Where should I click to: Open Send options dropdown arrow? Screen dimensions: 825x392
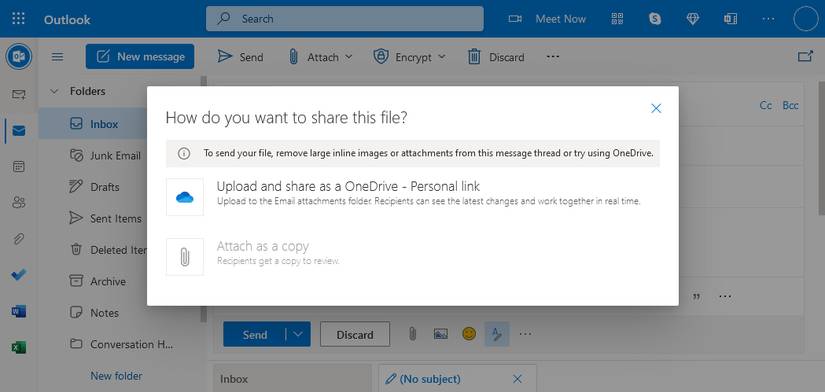pos(298,334)
